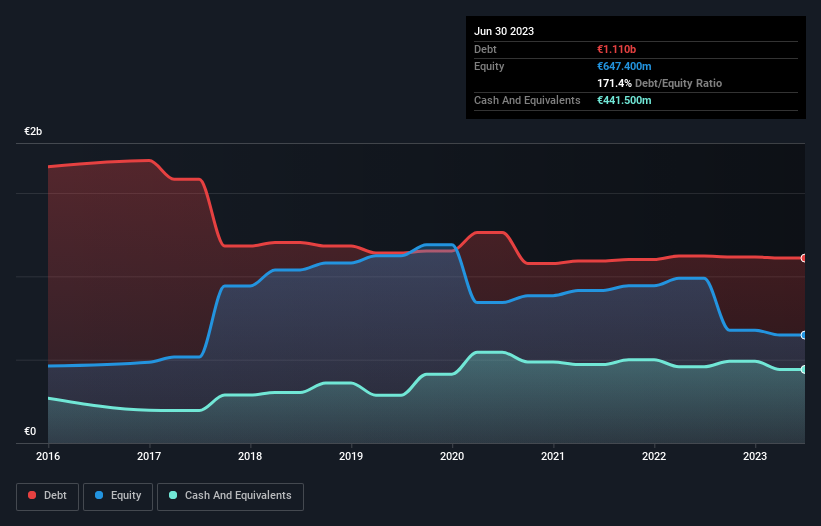Click the €1.110b debt value

(x=616, y=49)
